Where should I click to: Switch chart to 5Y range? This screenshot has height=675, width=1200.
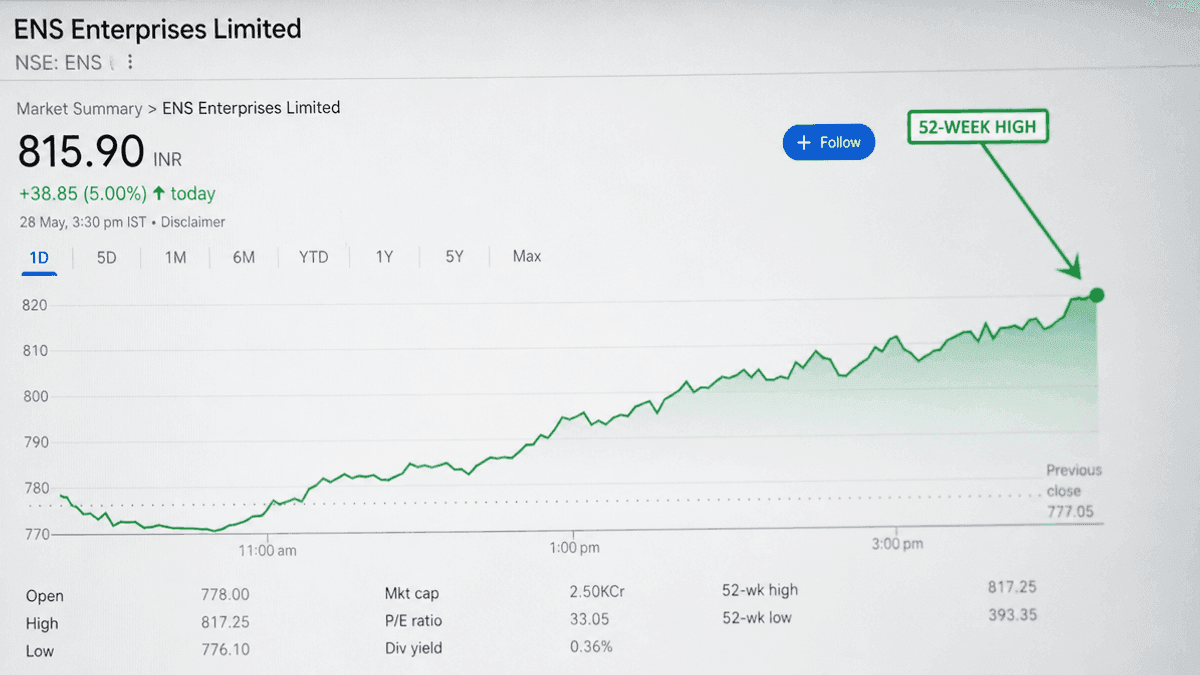[x=455, y=257]
